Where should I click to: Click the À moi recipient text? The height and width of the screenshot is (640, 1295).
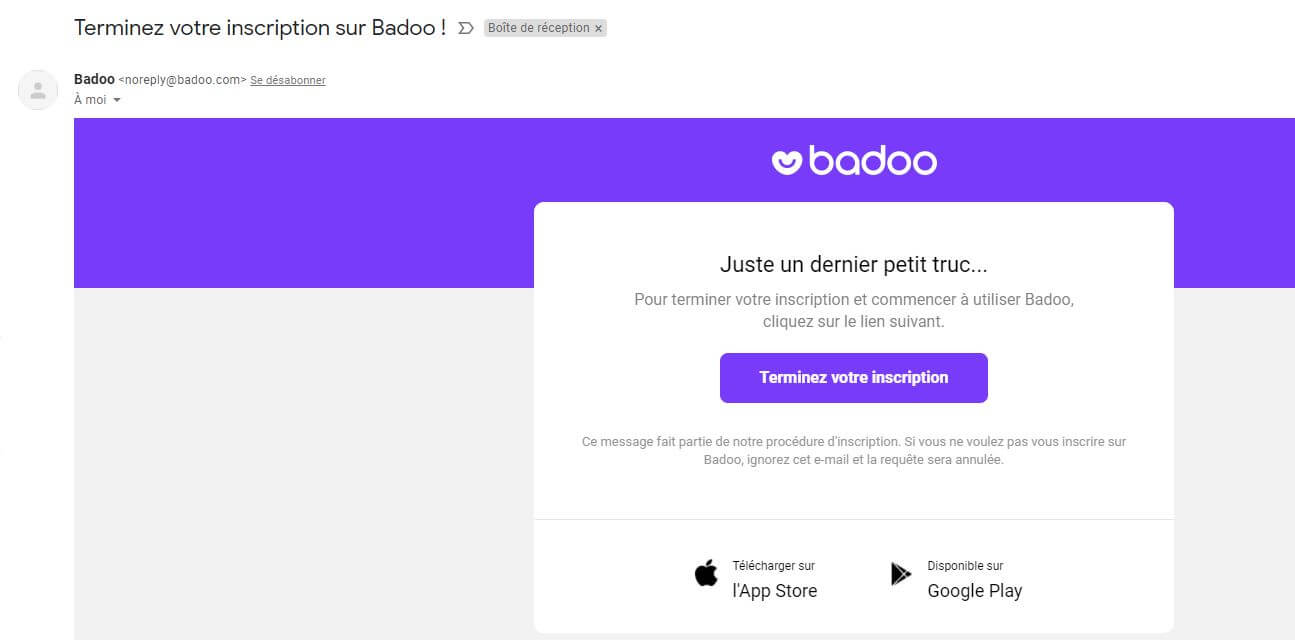[90, 100]
